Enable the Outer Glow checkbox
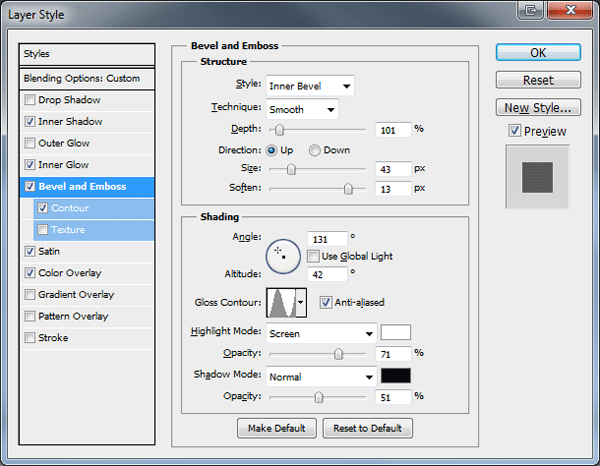 tap(29, 143)
